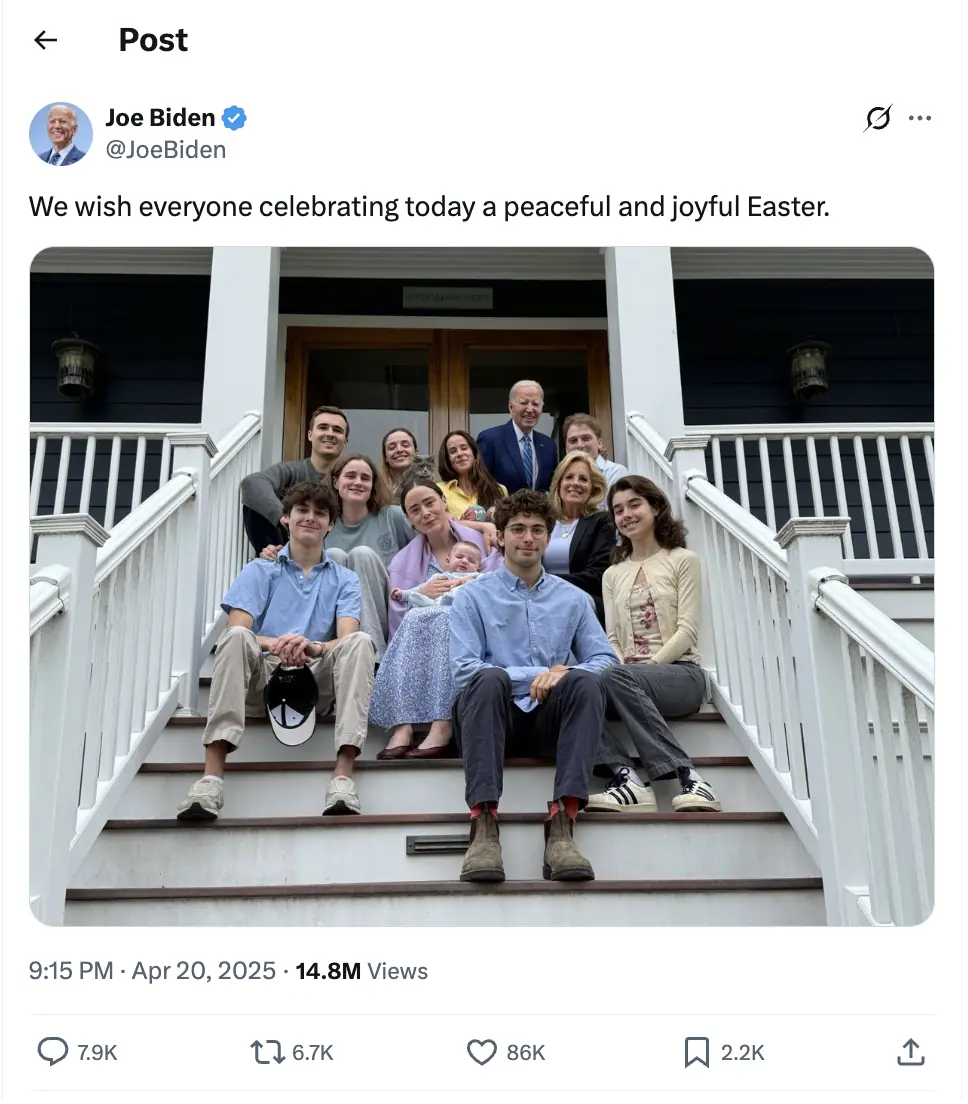
Task: Click the share upload arrow icon
Action: [x=910, y=1051]
